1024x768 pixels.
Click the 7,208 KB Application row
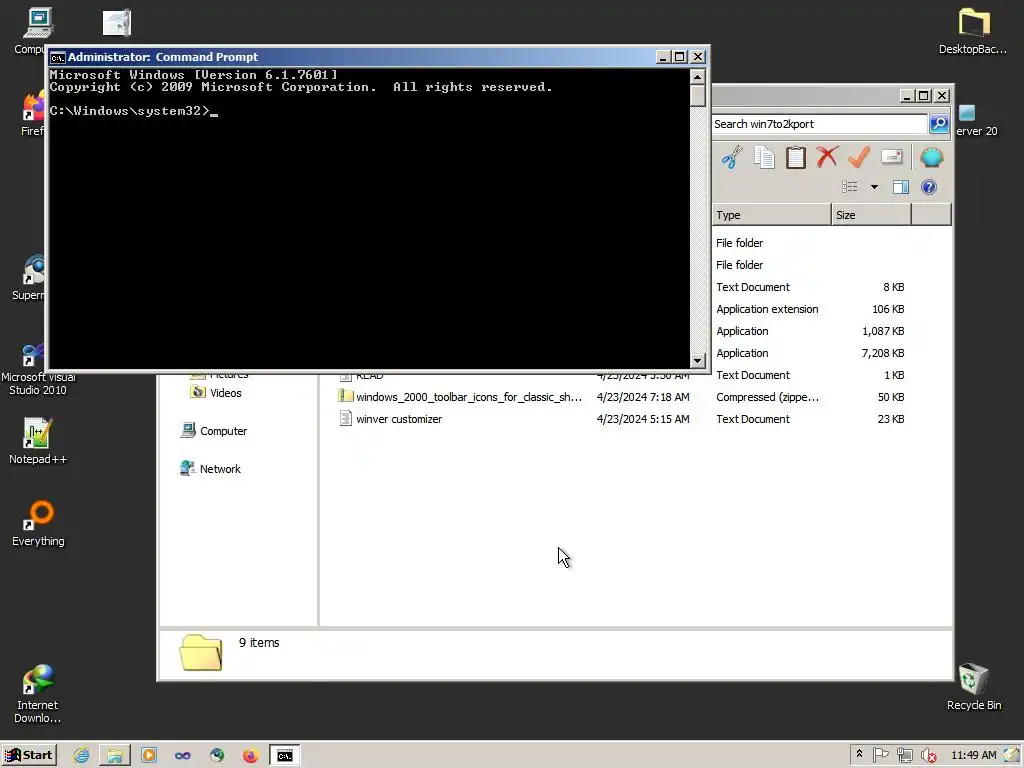(x=810, y=353)
